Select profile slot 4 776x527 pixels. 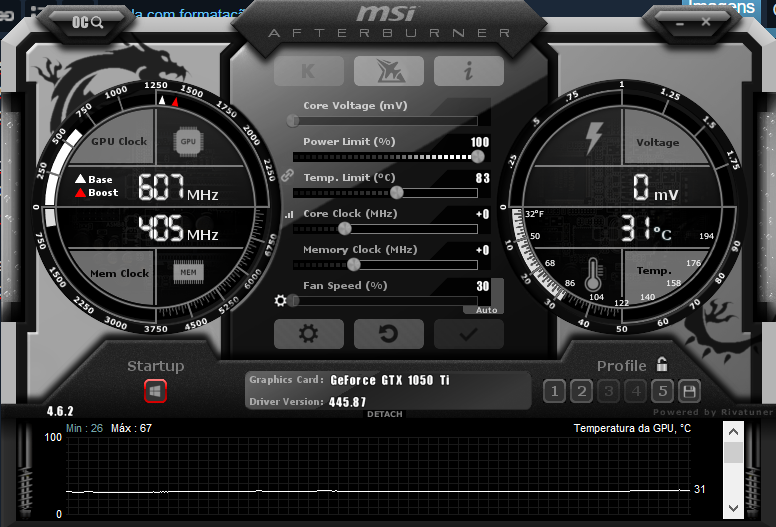coord(636,391)
